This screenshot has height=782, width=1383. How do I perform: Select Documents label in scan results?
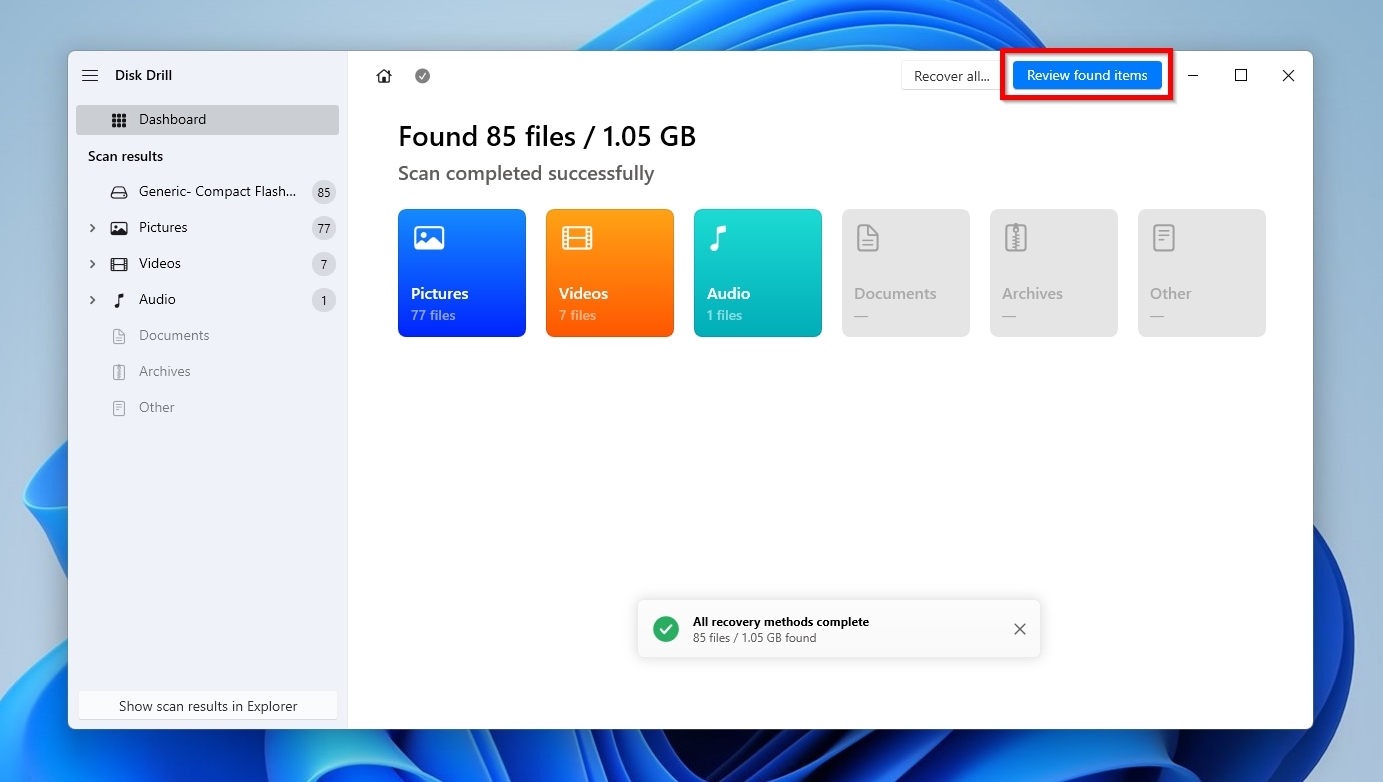(174, 336)
